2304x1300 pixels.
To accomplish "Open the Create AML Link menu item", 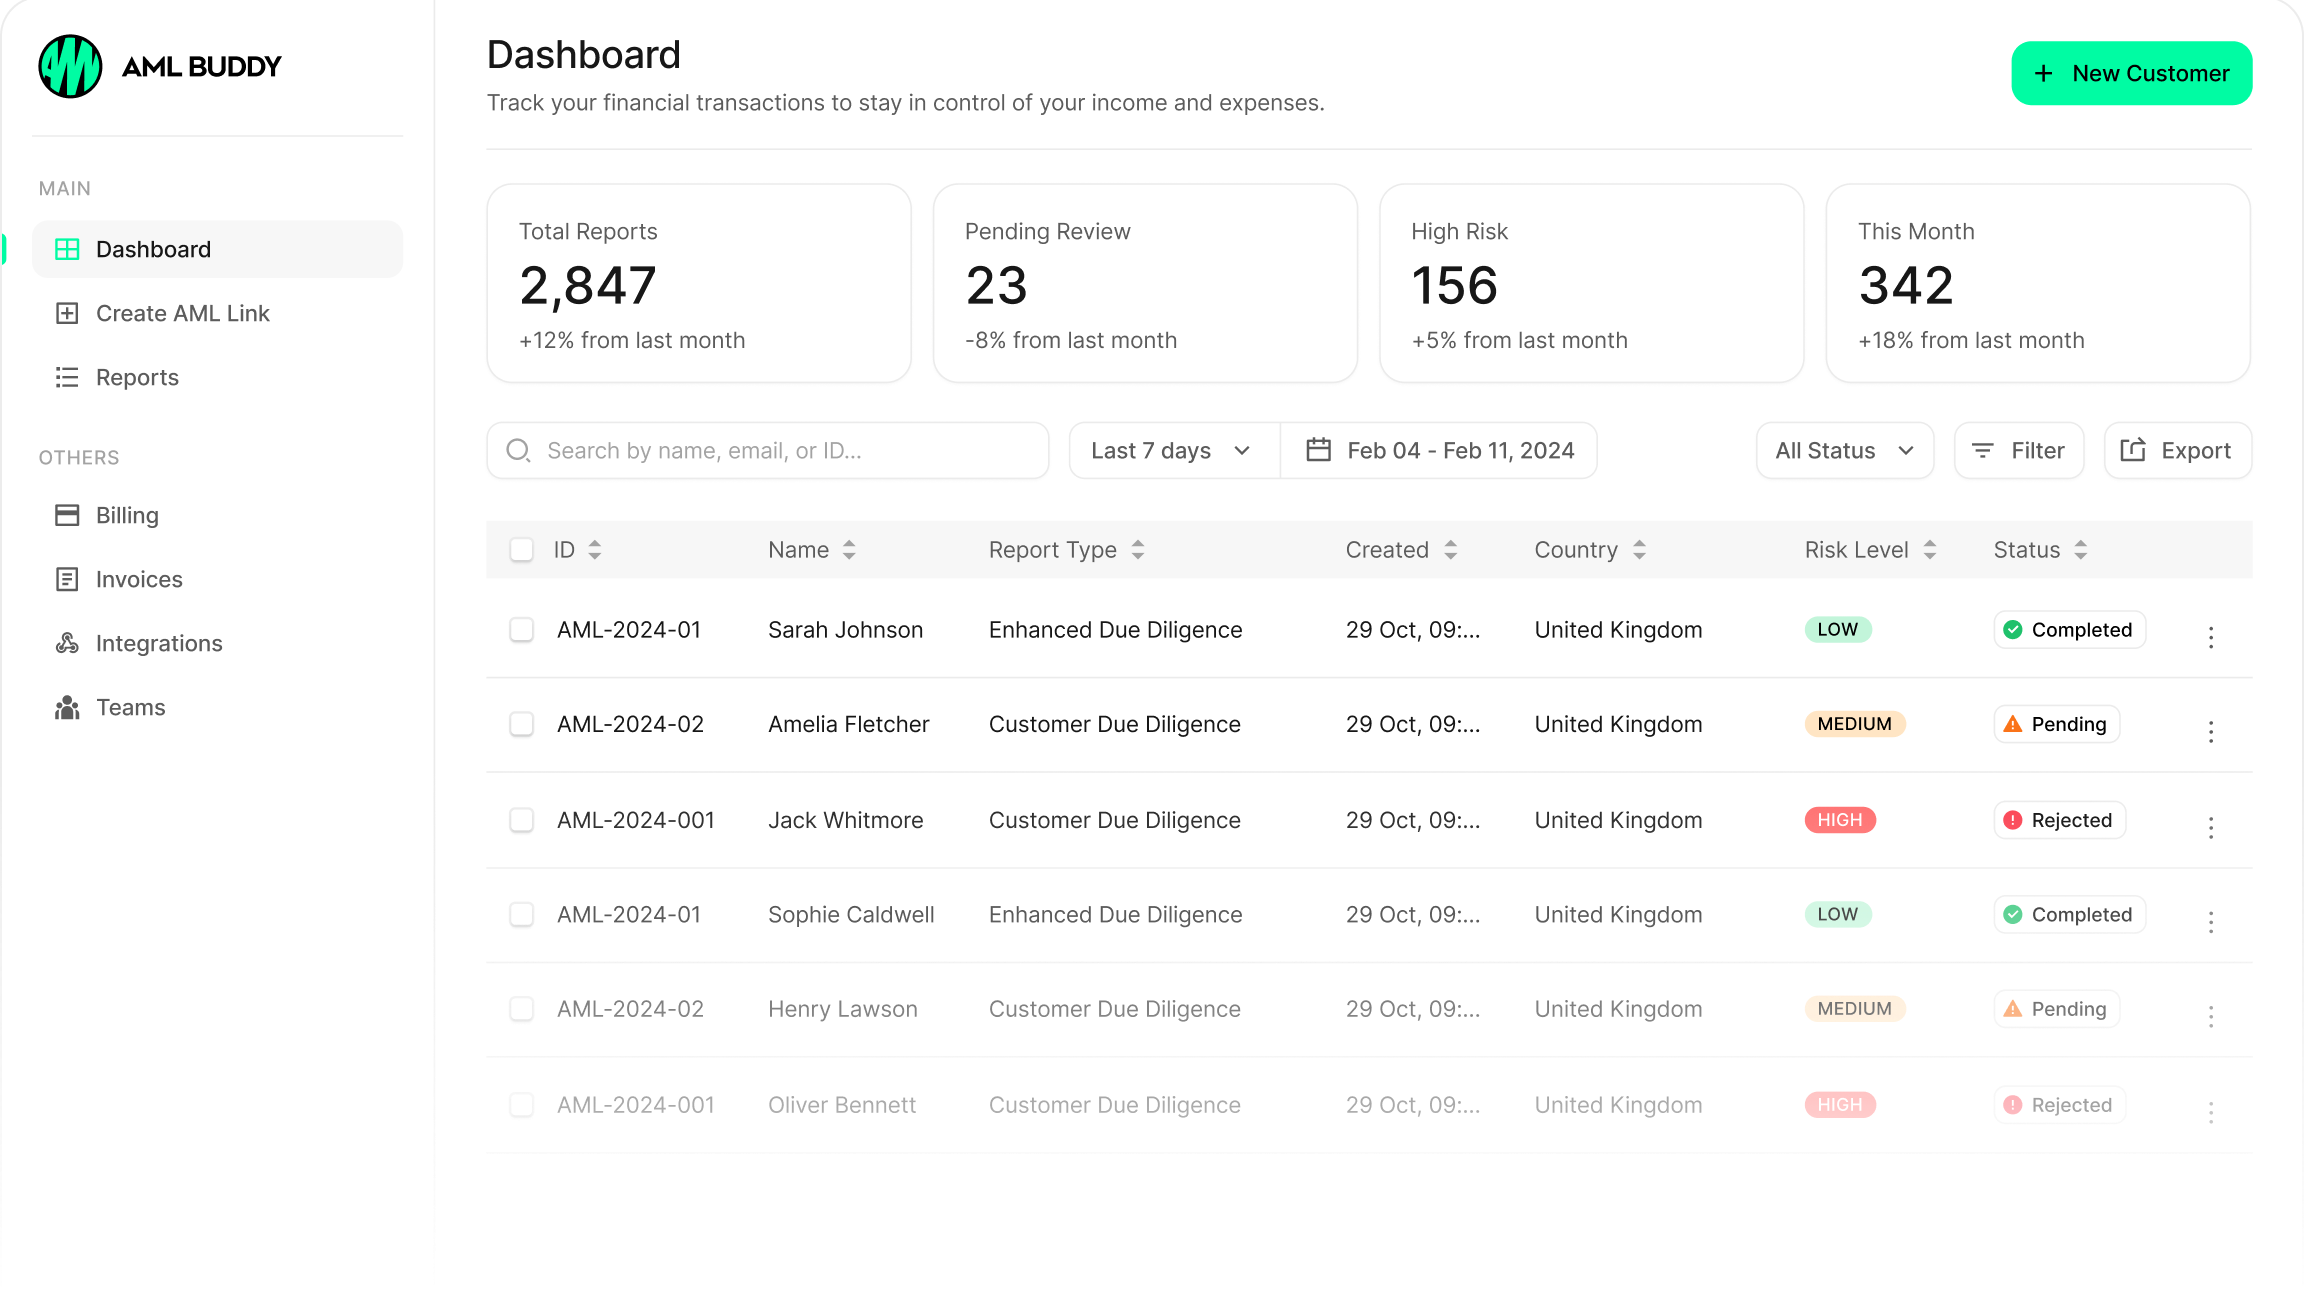I will coord(182,314).
